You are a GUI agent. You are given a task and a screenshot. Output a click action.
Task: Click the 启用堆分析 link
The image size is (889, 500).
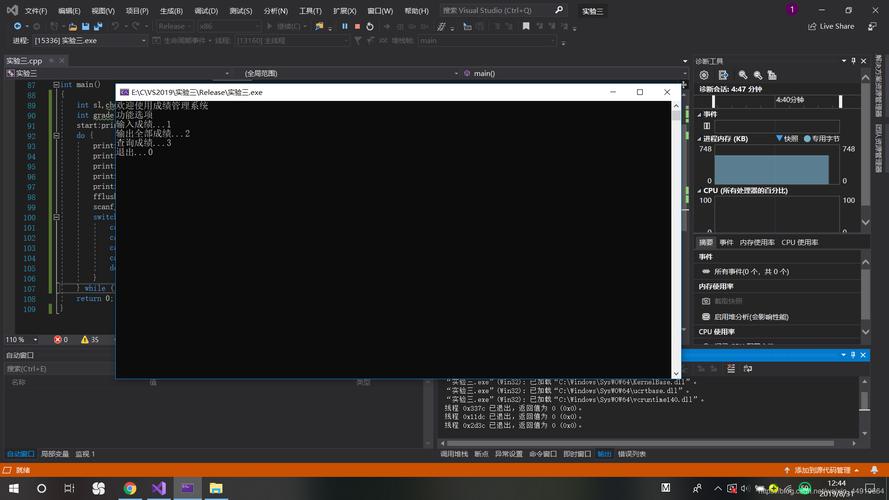coord(751,317)
